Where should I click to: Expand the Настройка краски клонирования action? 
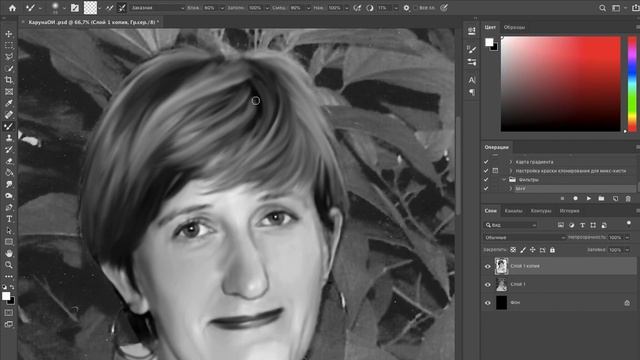point(510,171)
